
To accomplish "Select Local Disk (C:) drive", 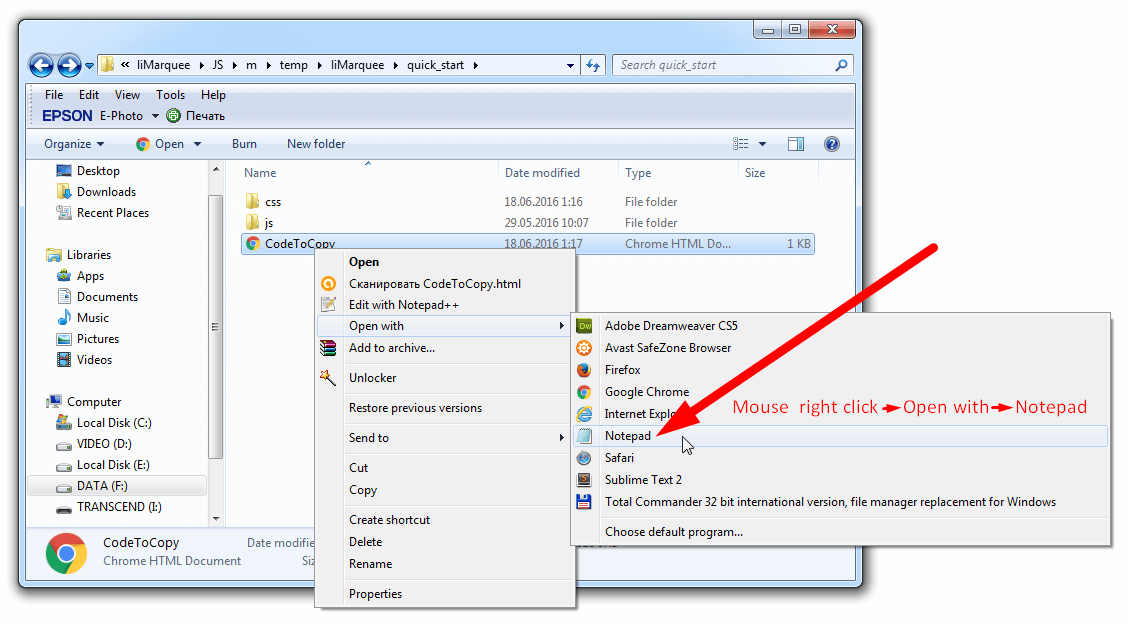I will tap(114, 422).
